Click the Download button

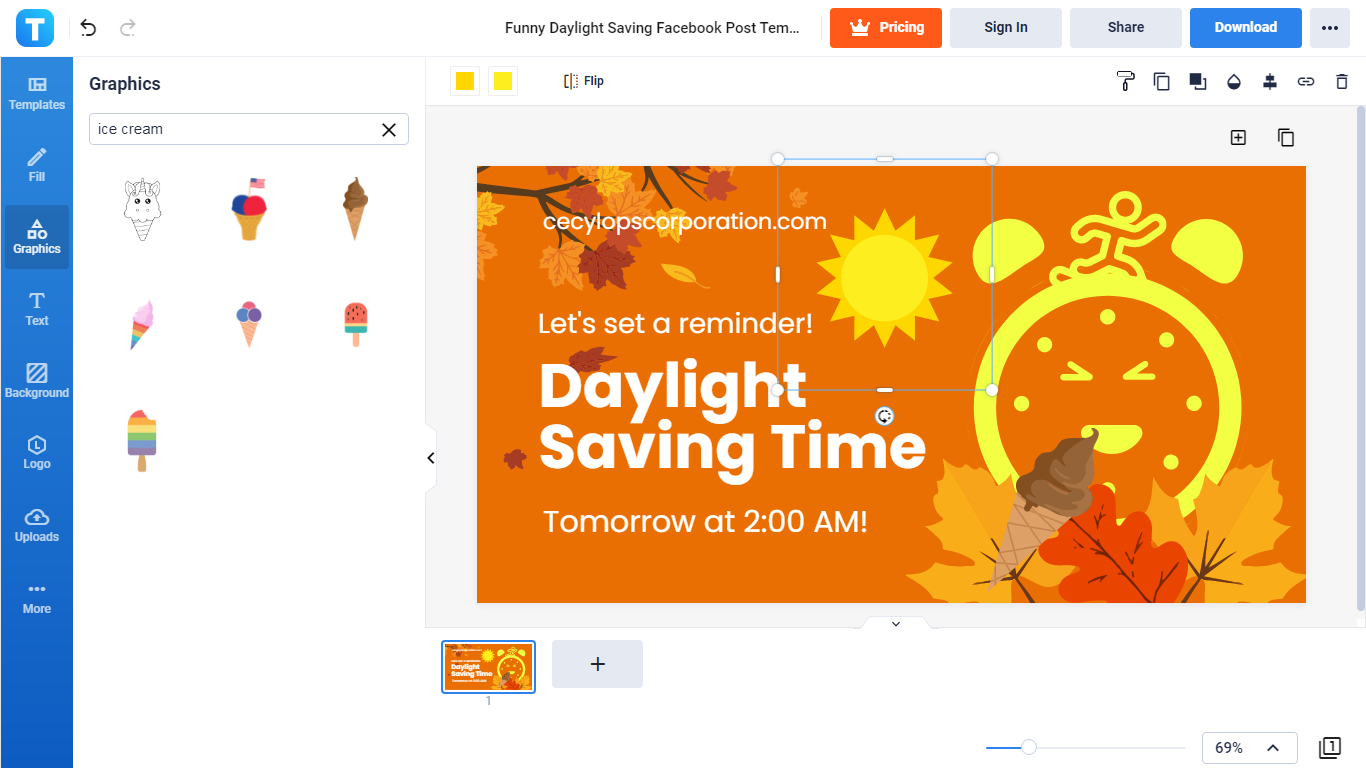1245,28
